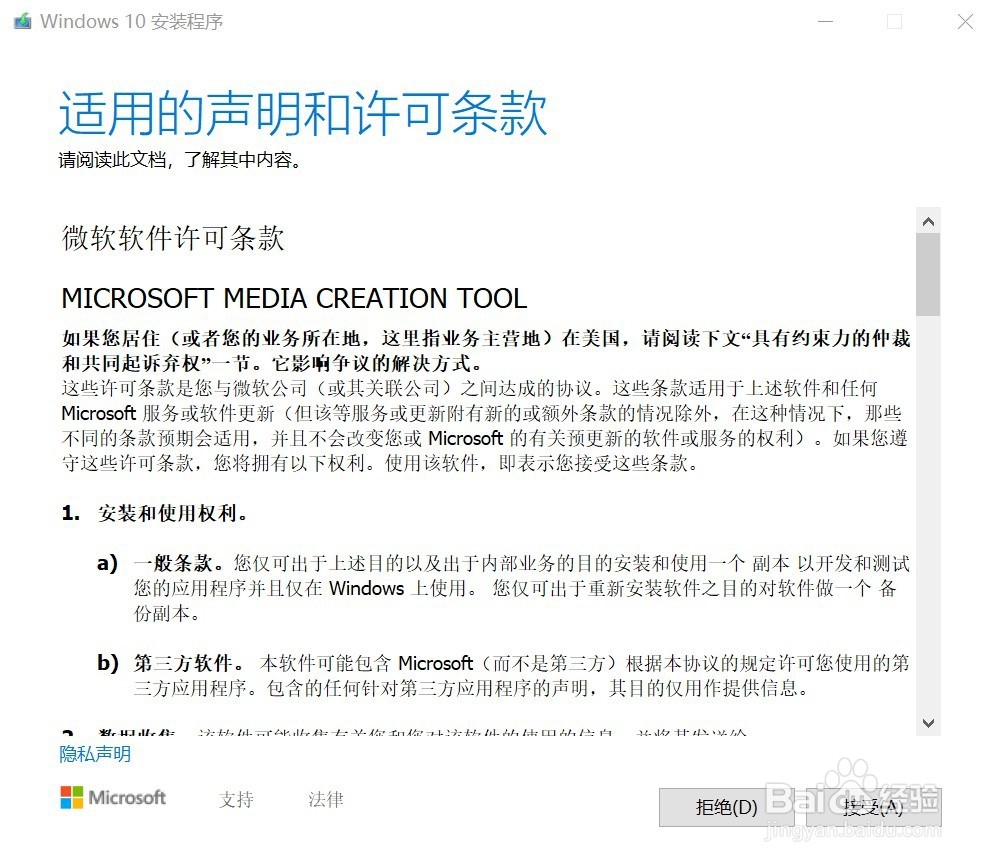Close the Windows 10 setup window
The width and height of the screenshot is (997, 864).
[964, 21]
